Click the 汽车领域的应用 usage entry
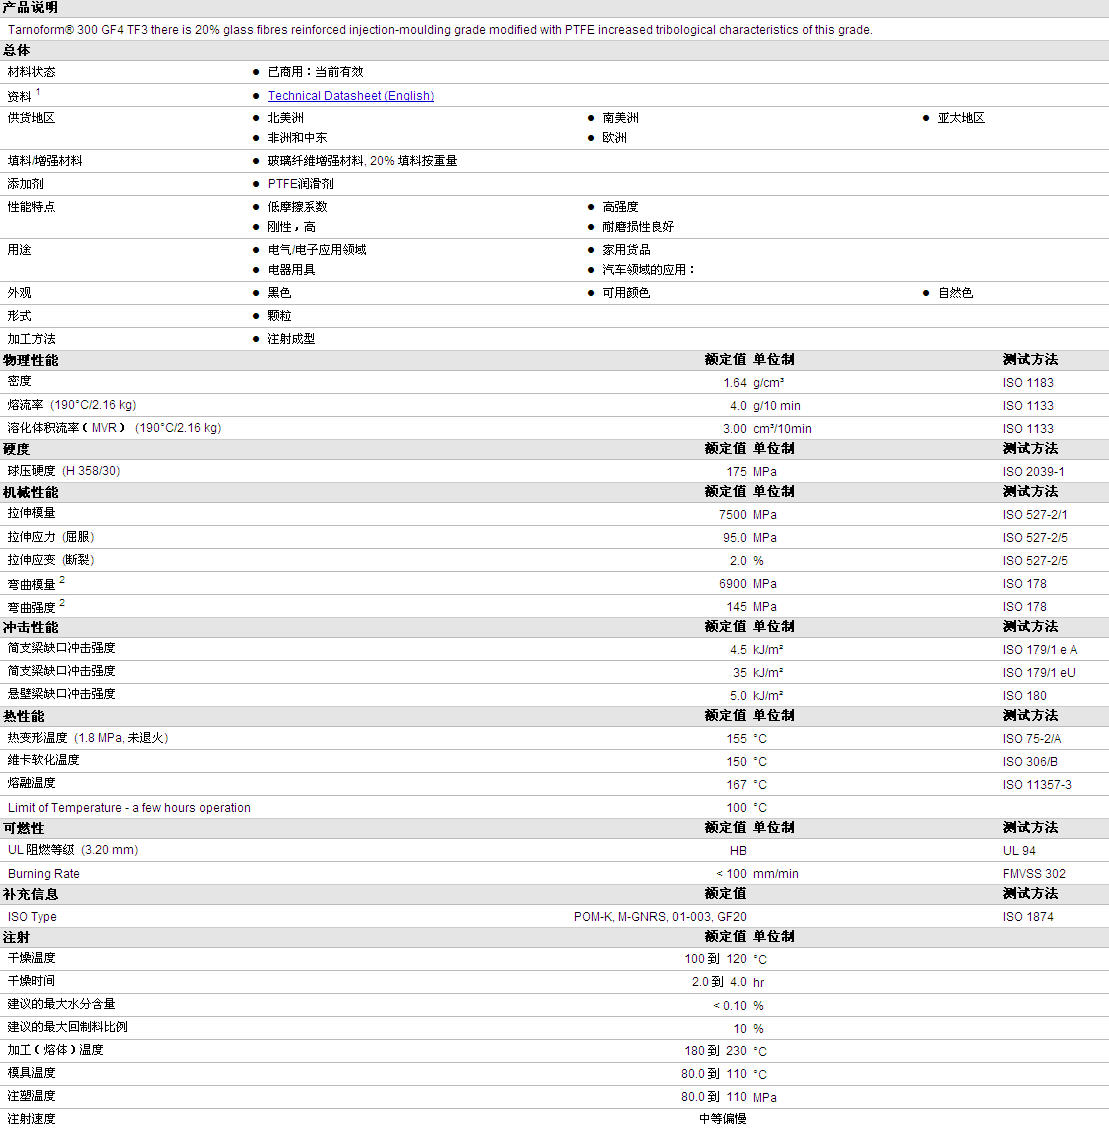The height and width of the screenshot is (1129, 1109). (x=648, y=271)
